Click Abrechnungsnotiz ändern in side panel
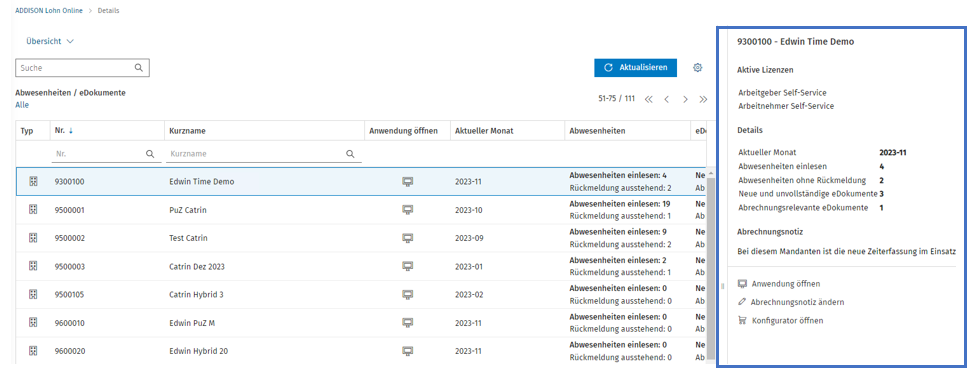Screen dimensions: 971x372 791,302
